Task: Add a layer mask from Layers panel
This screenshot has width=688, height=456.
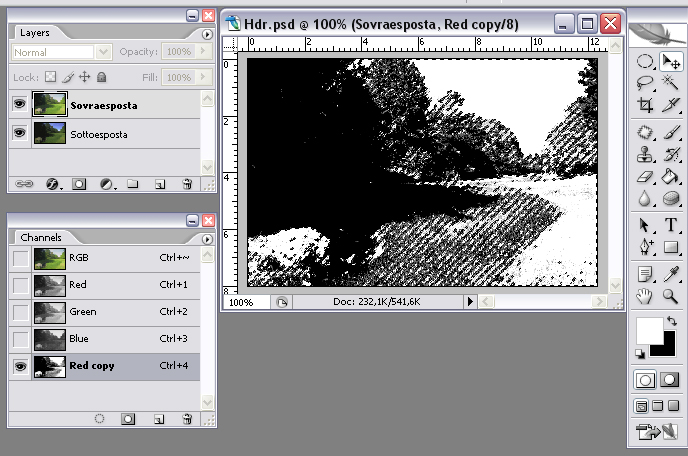Action: point(79,184)
